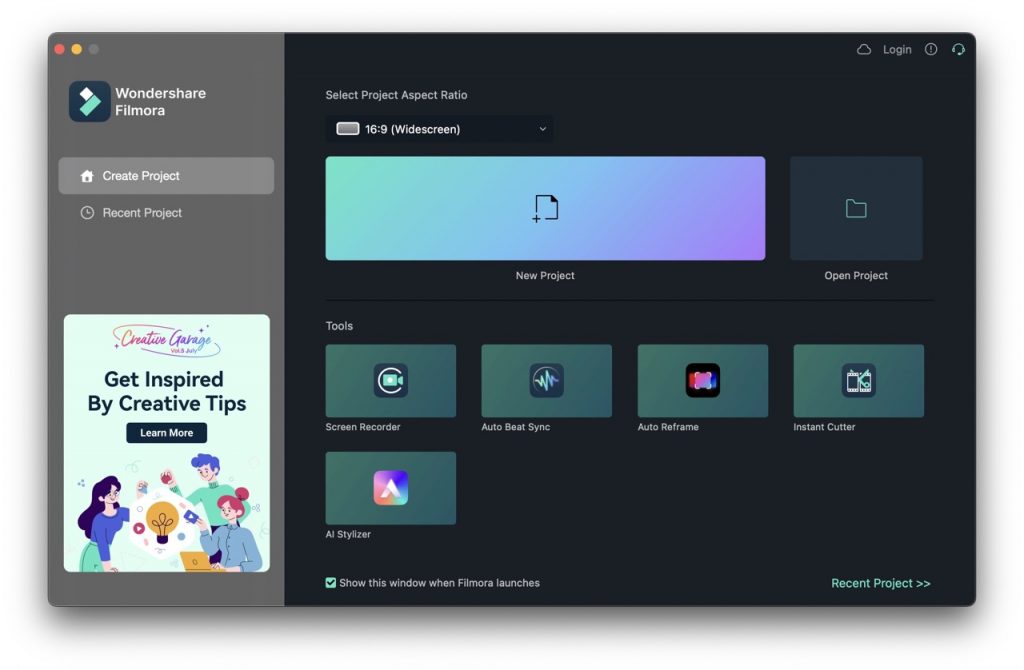The width and height of the screenshot is (1024, 670).
Task: Click the AI Stylizer label text
Action: [348, 534]
